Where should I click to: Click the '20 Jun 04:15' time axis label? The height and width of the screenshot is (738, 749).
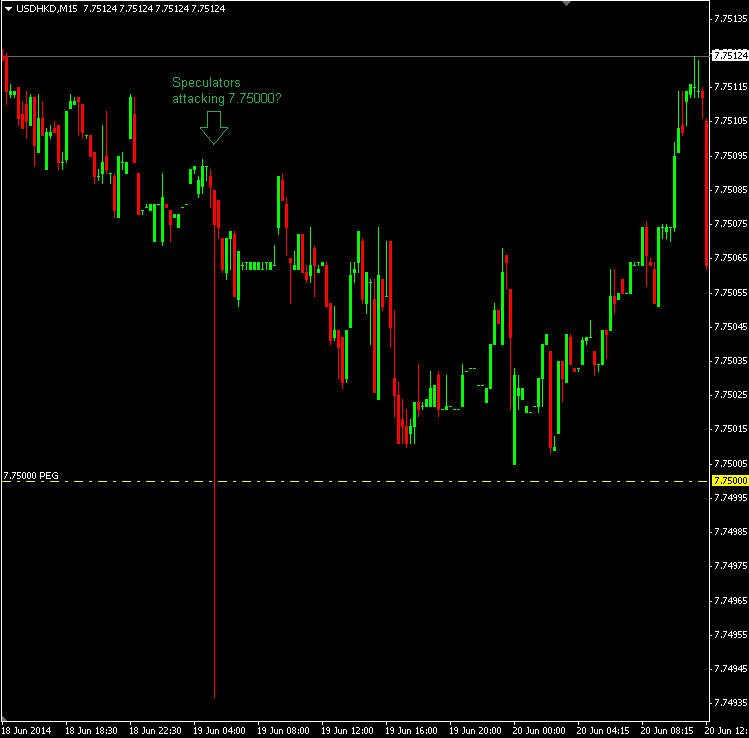coord(603,730)
